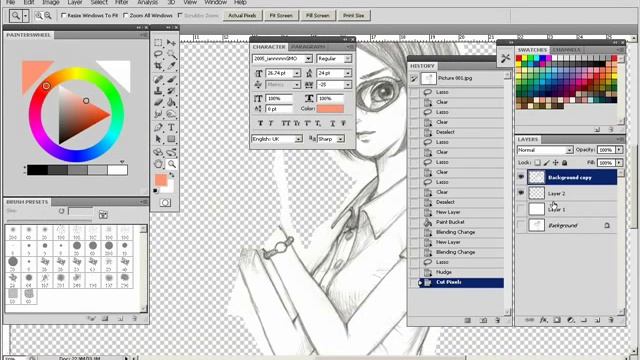The width and height of the screenshot is (640, 360).
Task: Select the Dodge tool
Action: [171, 114]
